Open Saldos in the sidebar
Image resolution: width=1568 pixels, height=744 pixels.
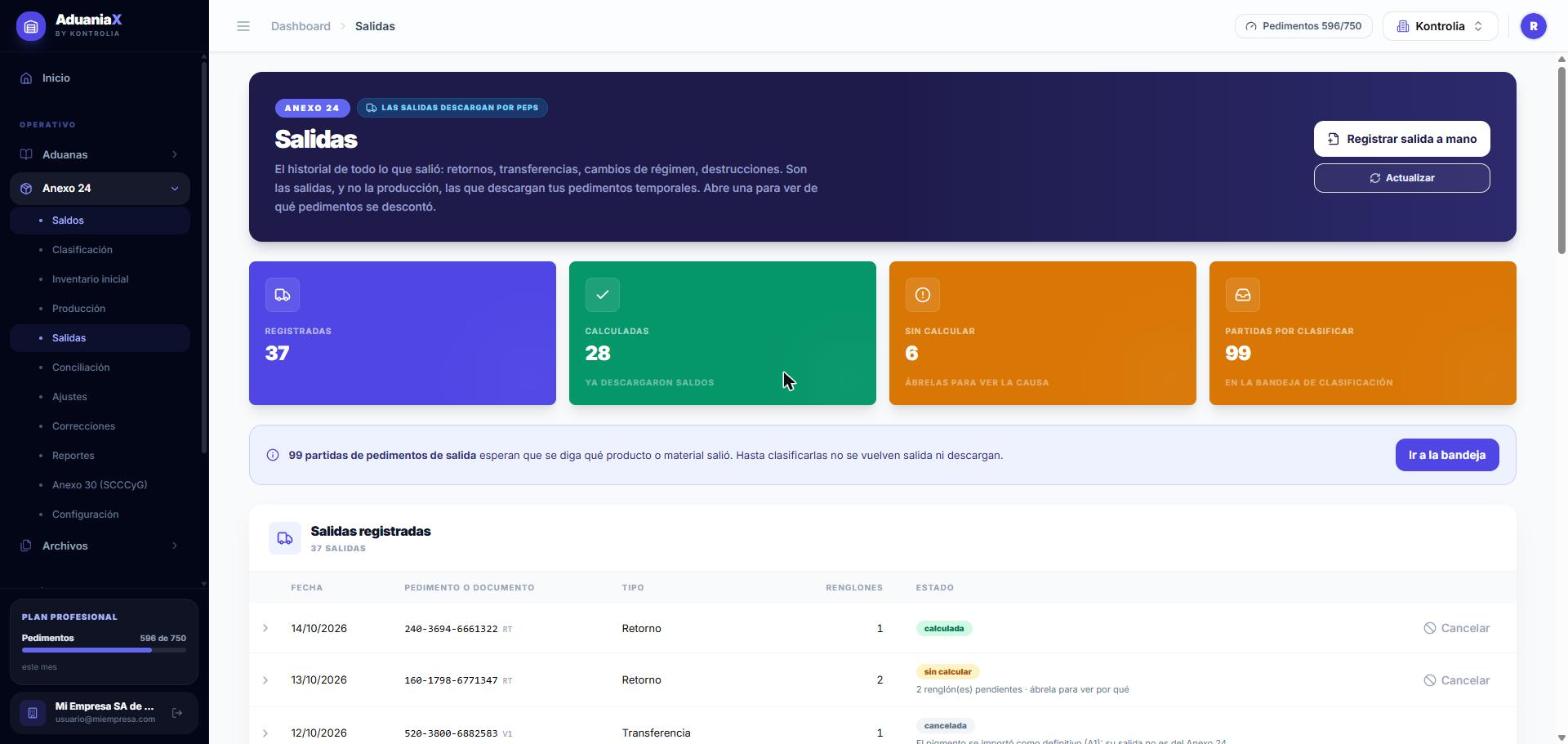click(100, 220)
